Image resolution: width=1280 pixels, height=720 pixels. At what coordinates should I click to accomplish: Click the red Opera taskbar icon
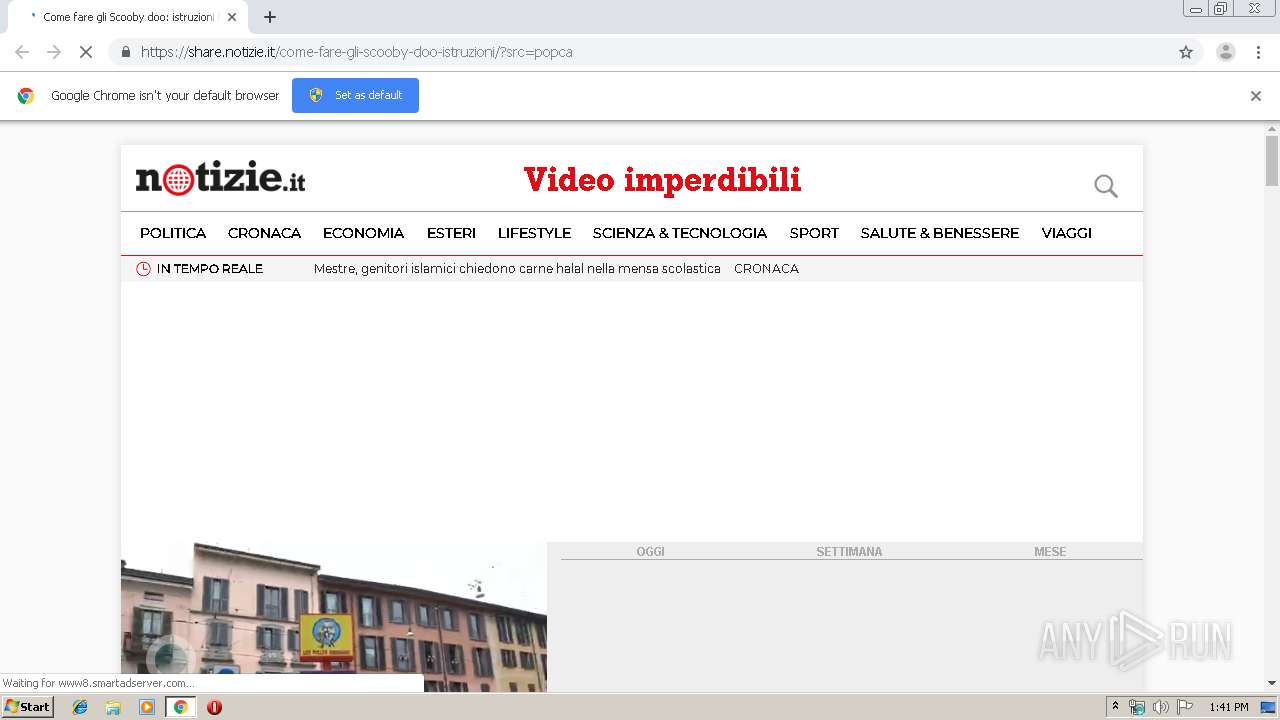[214, 707]
